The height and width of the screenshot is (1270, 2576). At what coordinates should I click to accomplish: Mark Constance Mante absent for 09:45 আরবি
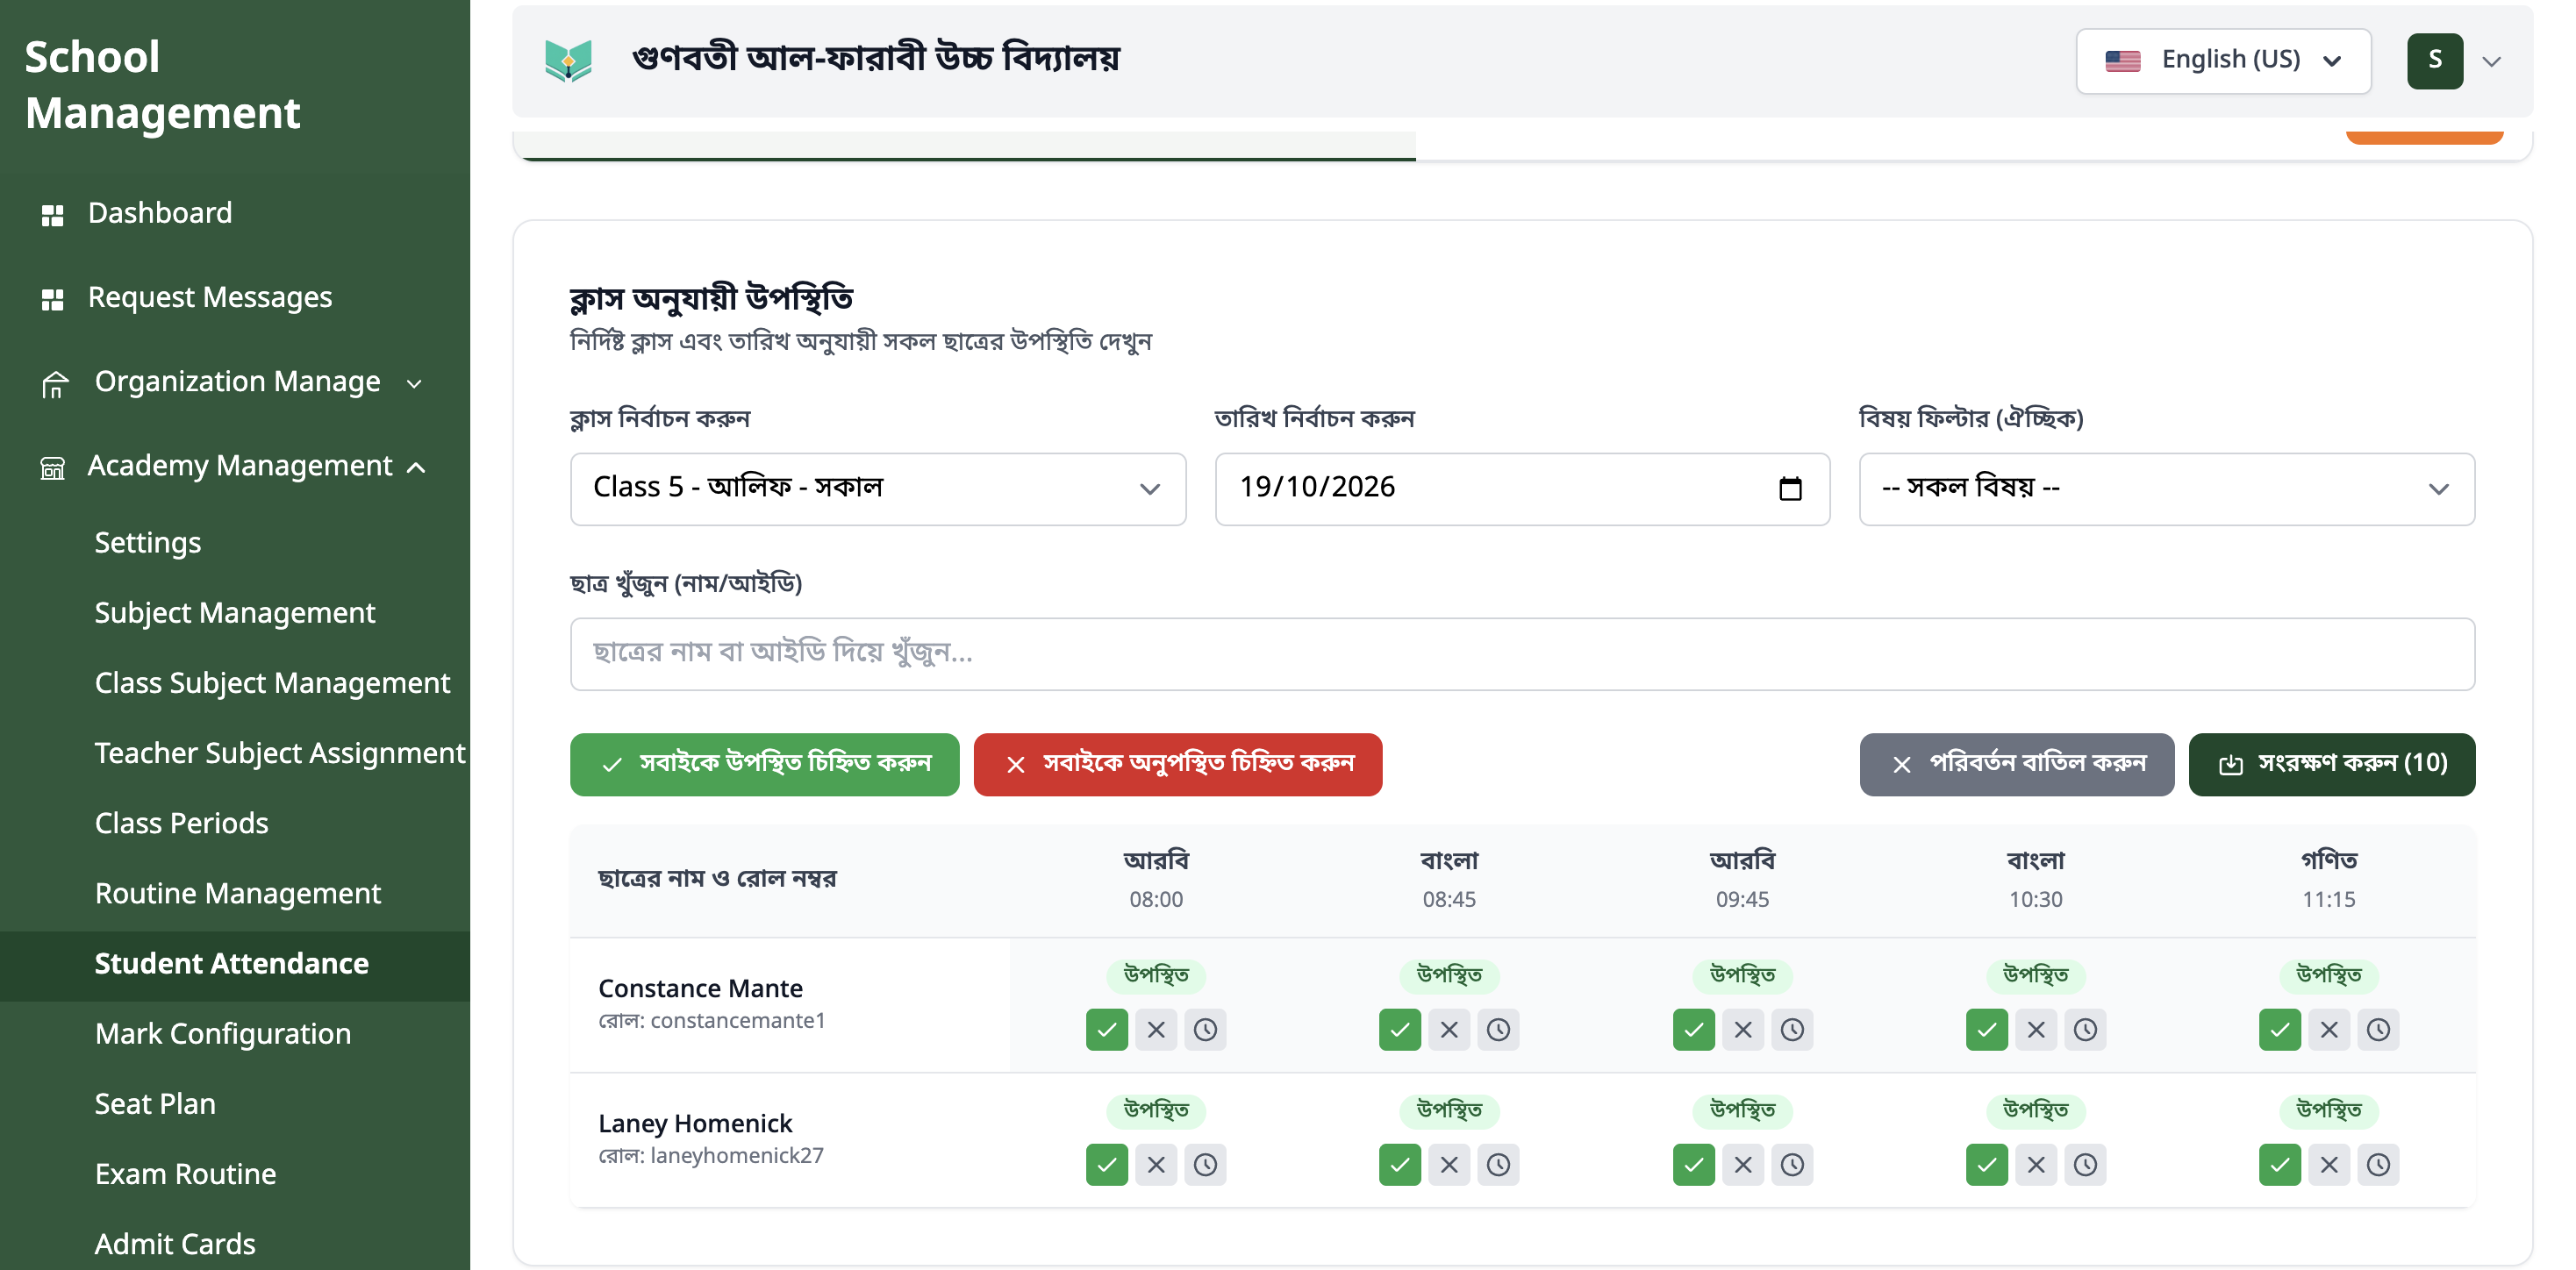click(x=1743, y=1029)
